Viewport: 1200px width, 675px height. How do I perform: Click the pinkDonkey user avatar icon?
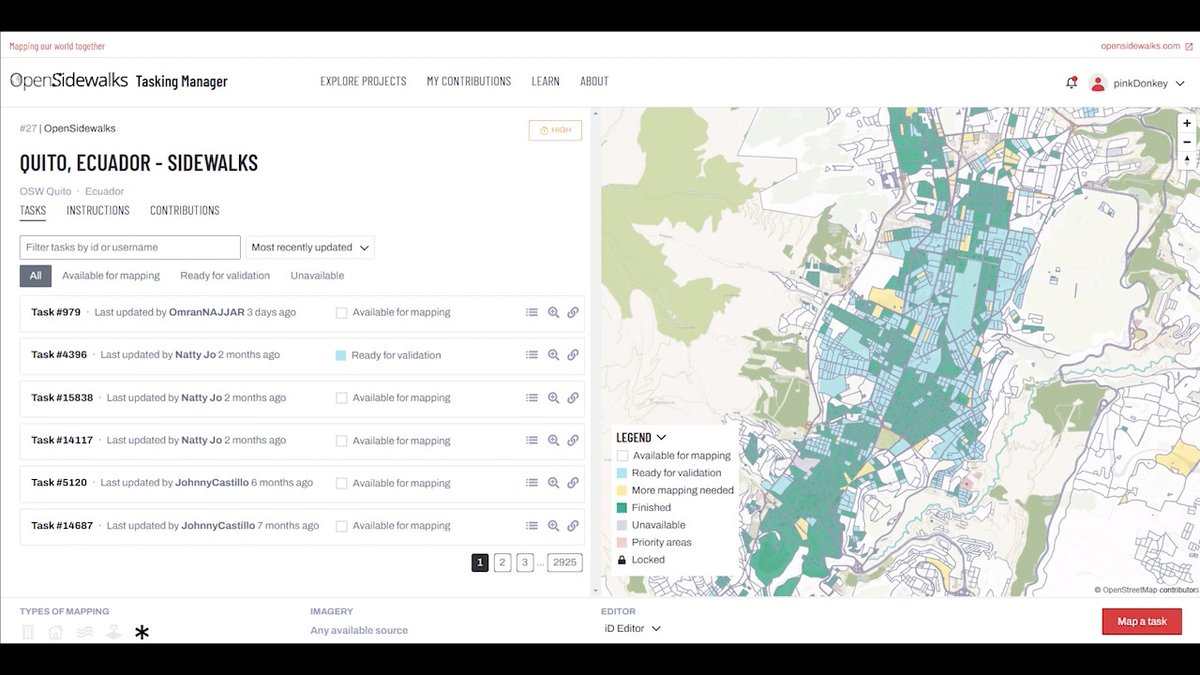click(x=1095, y=83)
